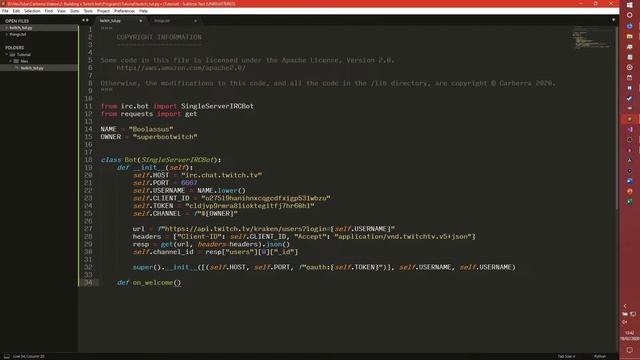Open the Find menu
The height and width of the screenshot is (360, 640).
(49, 11)
